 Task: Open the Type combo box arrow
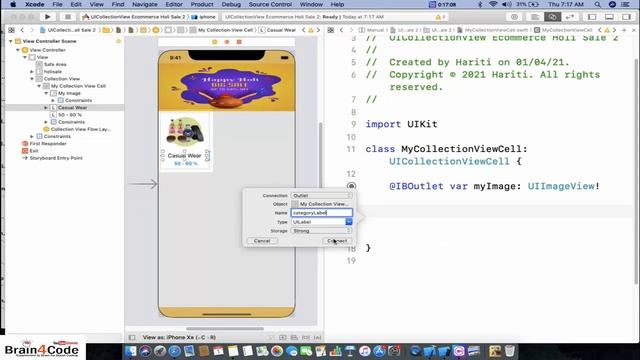click(x=349, y=222)
